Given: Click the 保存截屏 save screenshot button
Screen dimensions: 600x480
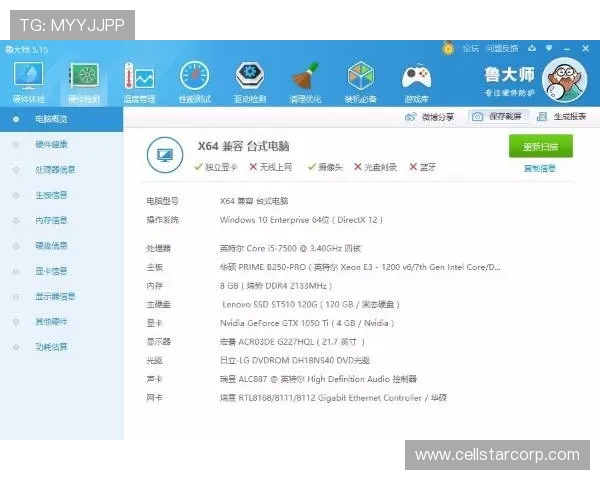Looking at the screenshot, I should (498, 117).
